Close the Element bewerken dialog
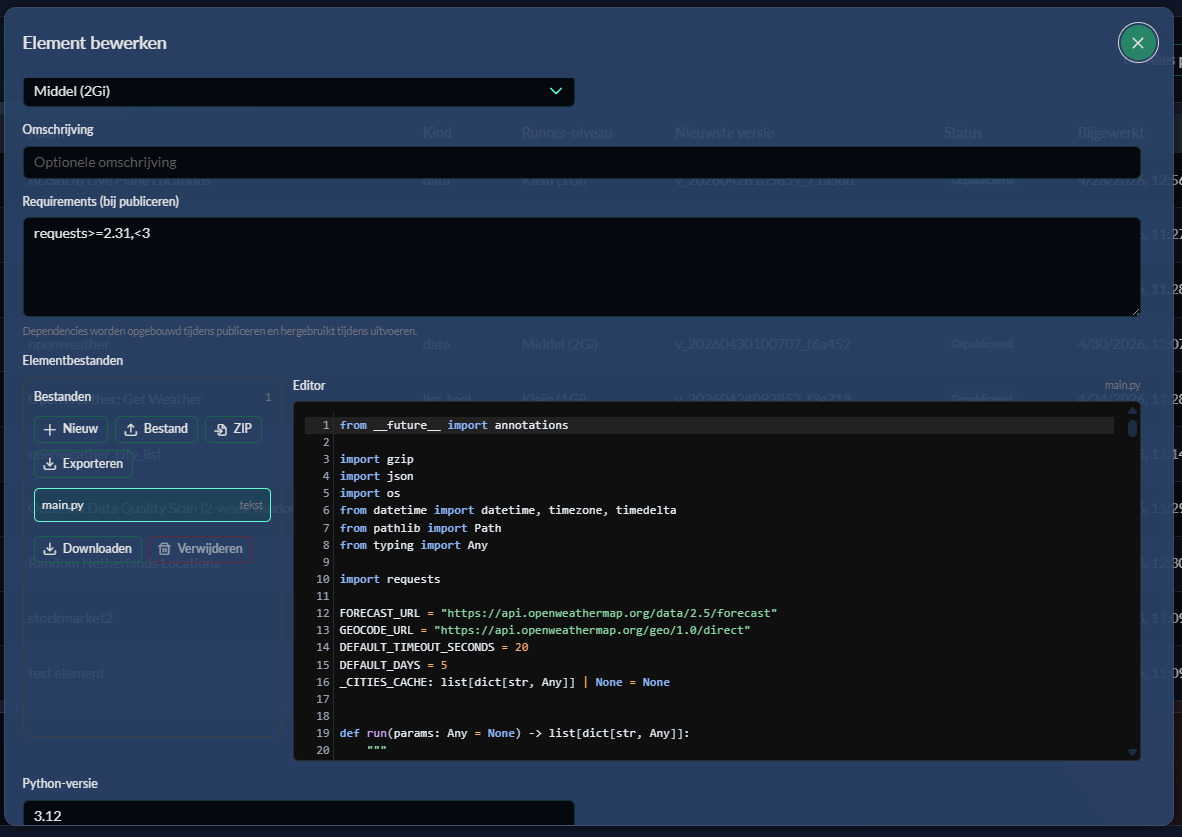The height and width of the screenshot is (837, 1182). (x=1138, y=43)
